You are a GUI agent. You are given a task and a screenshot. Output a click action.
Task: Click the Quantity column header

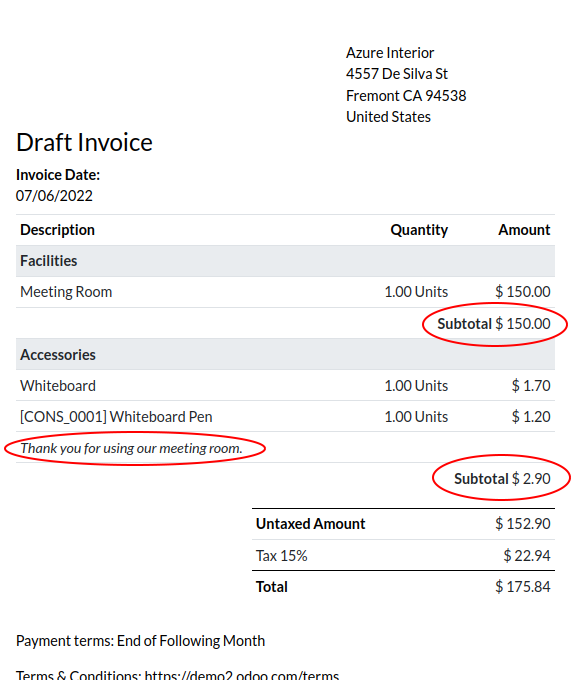(x=419, y=230)
